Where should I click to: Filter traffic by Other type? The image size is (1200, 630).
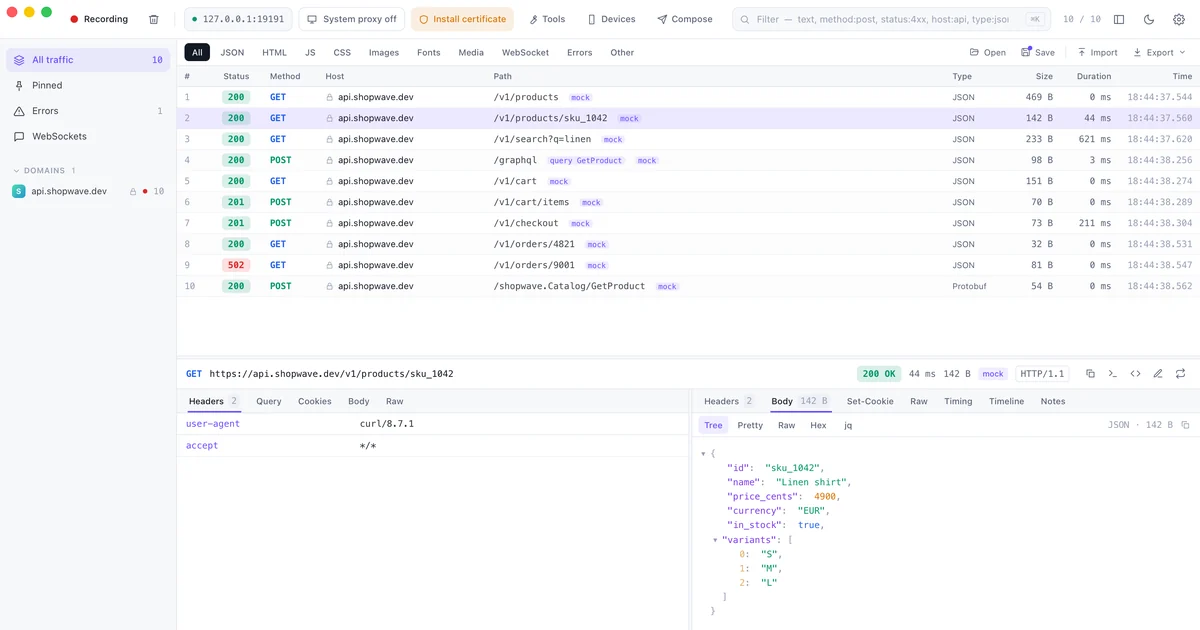pyautogui.click(x=622, y=52)
